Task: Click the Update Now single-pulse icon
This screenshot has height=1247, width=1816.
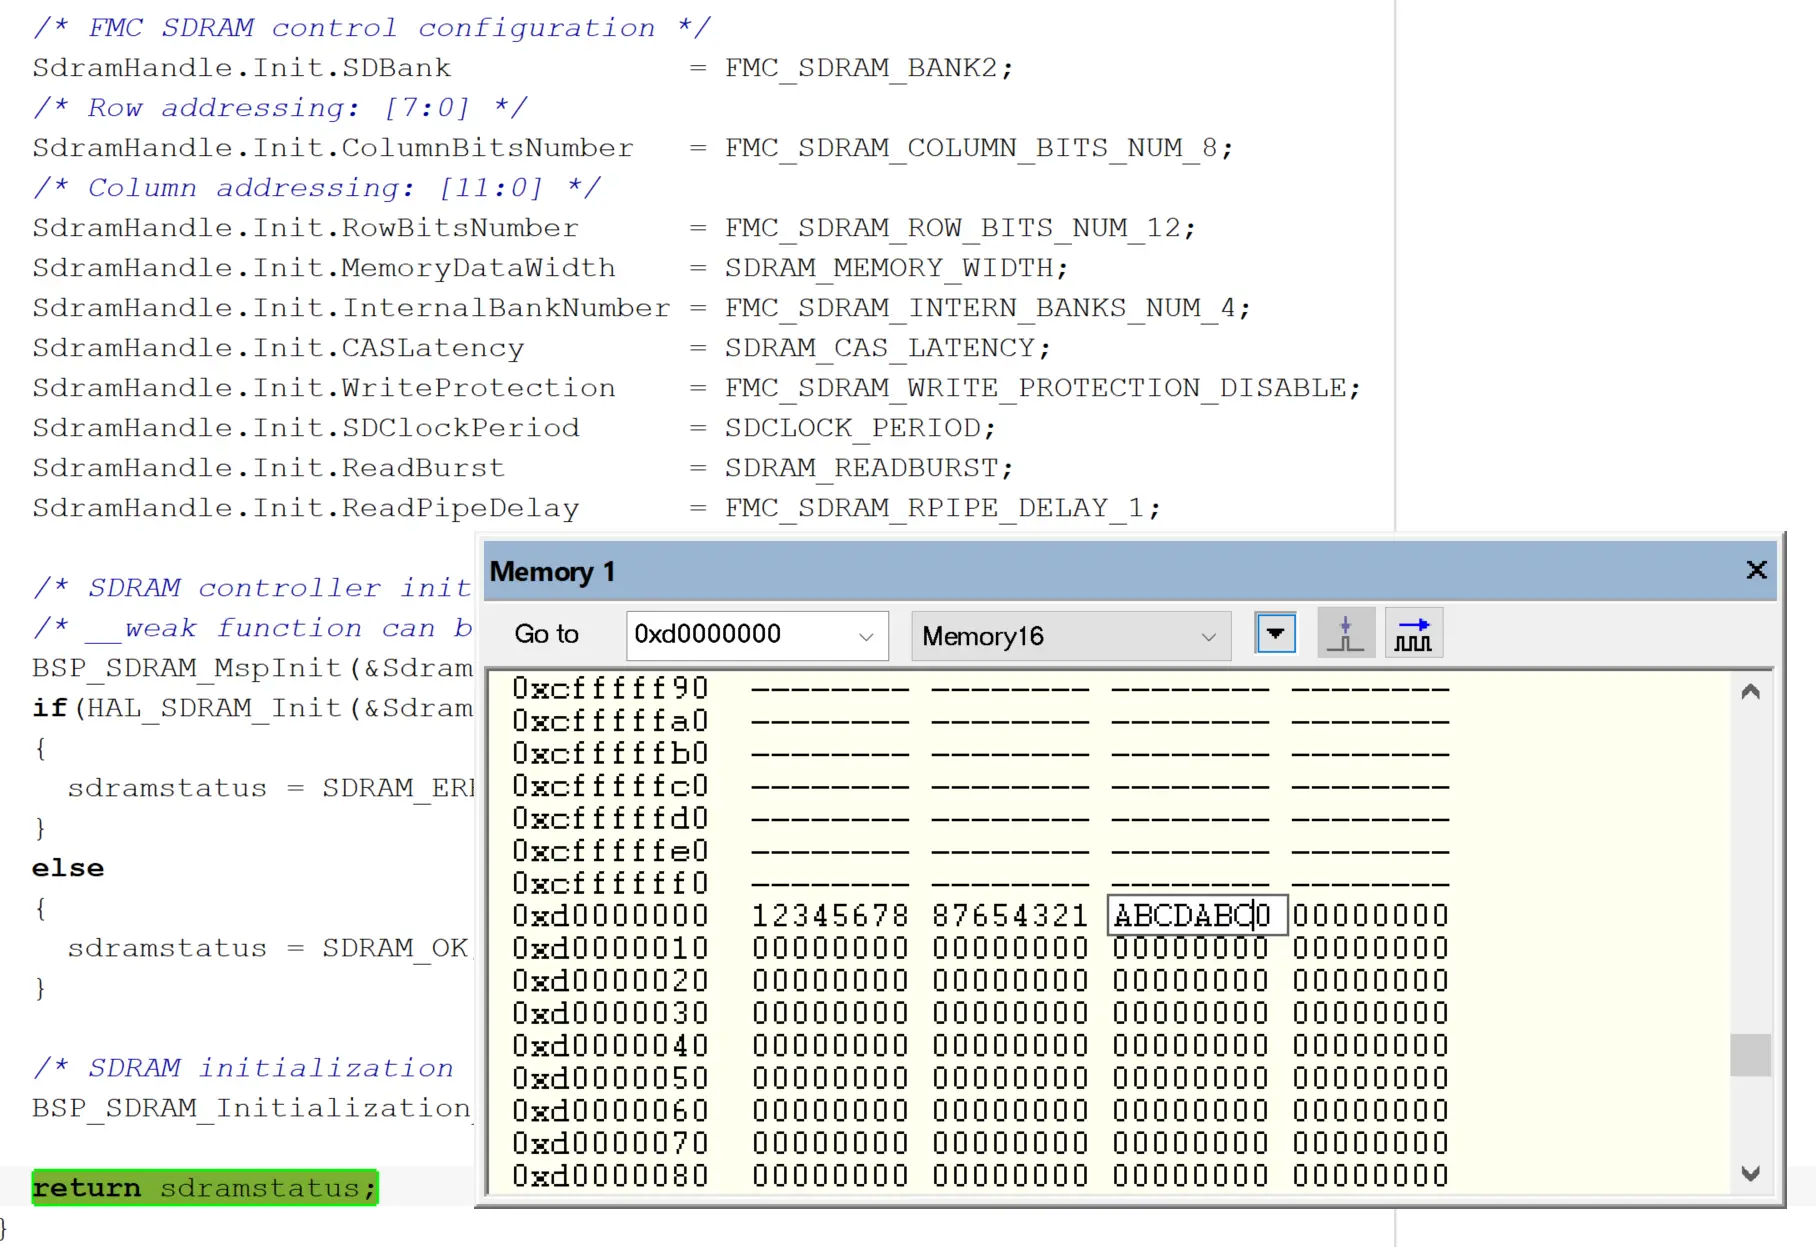Action: point(1345,634)
